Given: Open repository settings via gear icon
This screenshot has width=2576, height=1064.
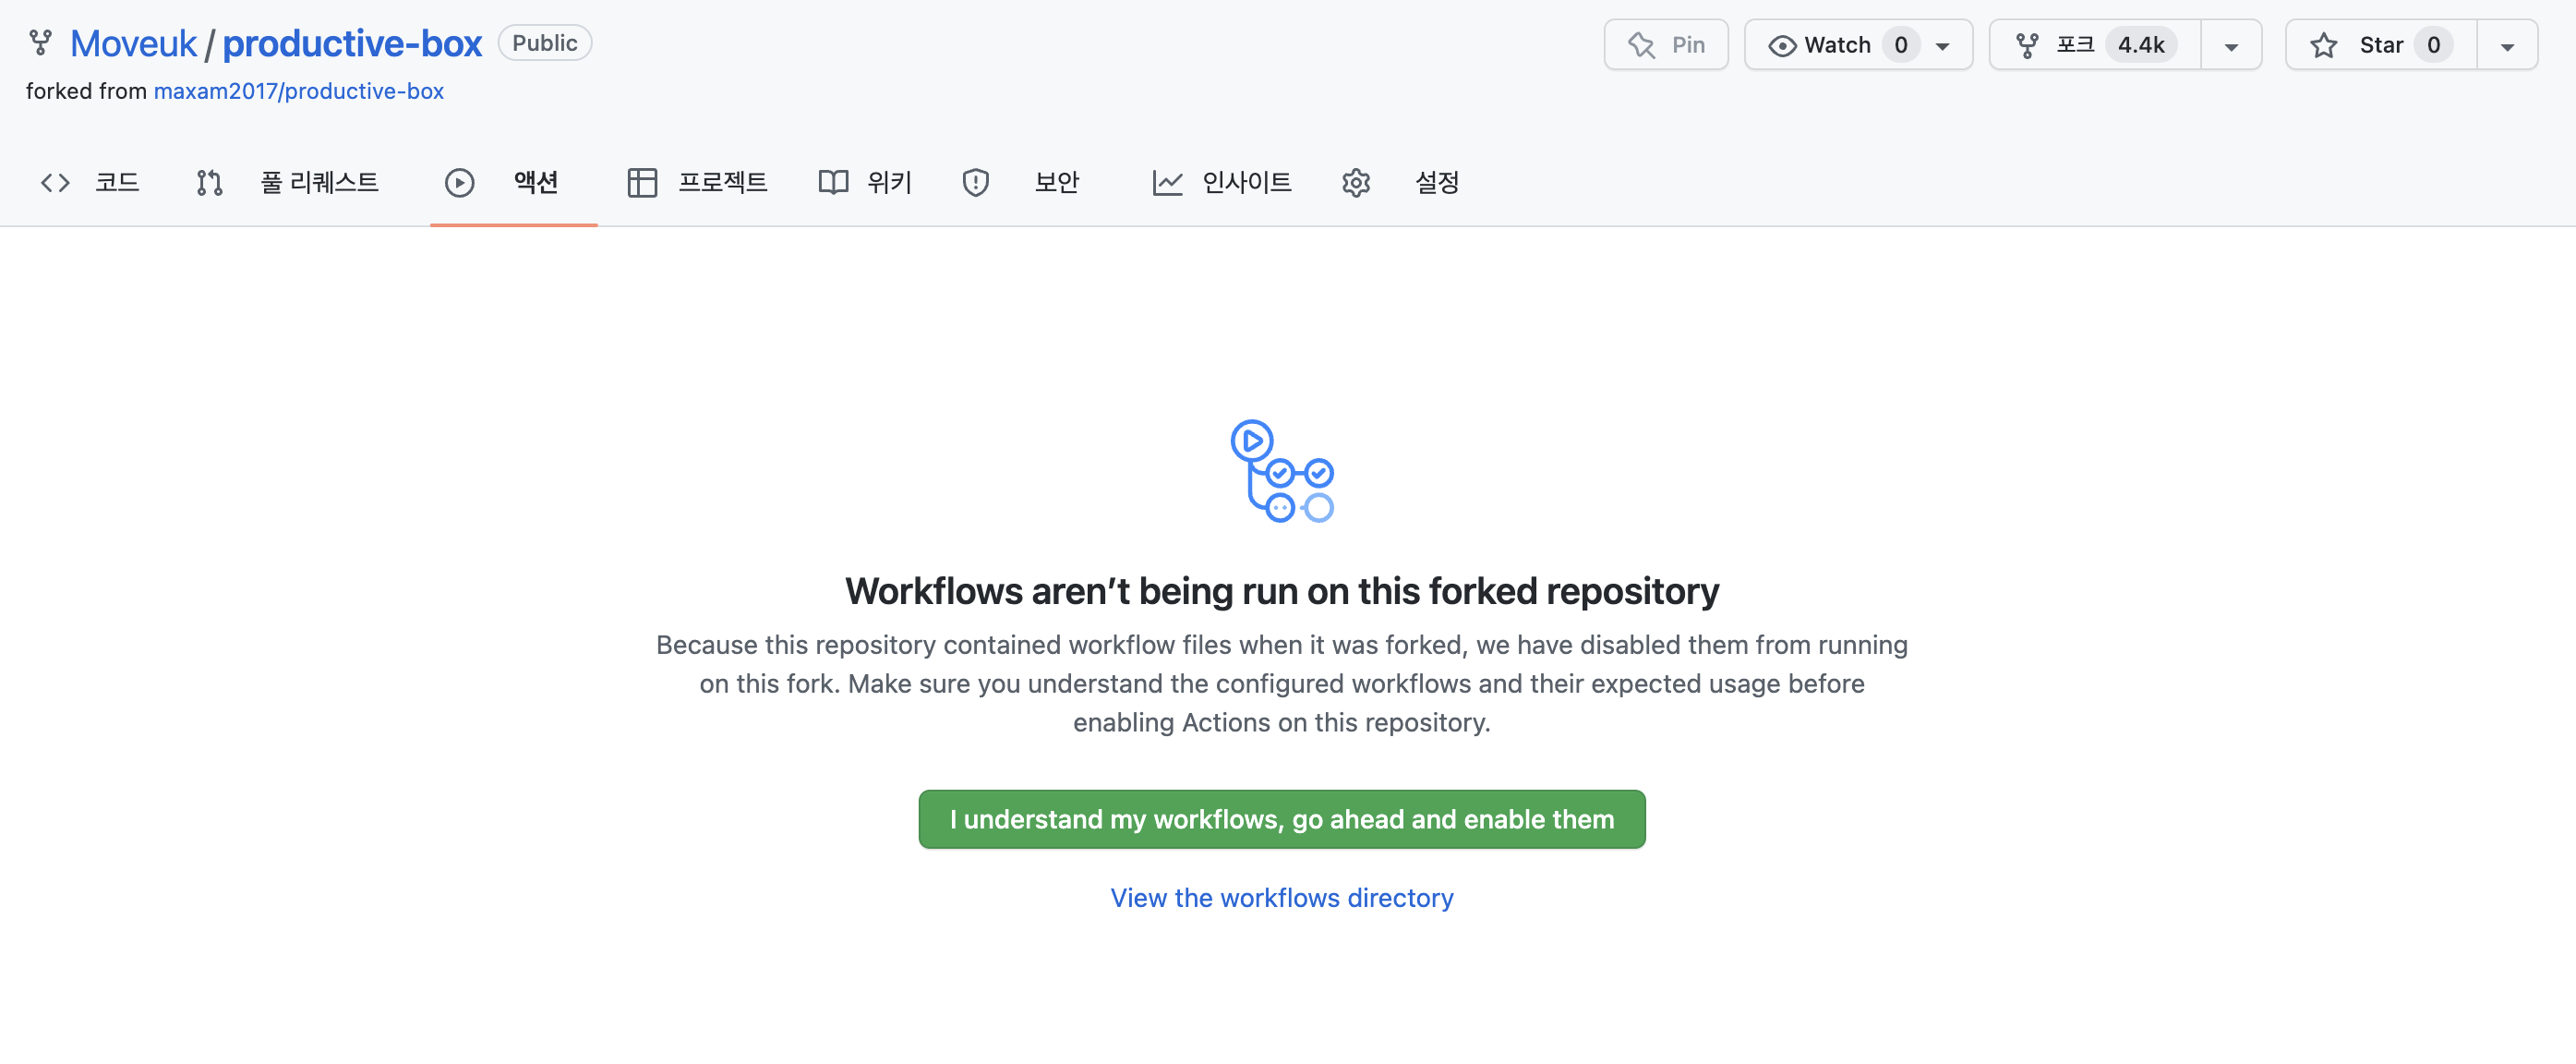Looking at the screenshot, I should (x=1355, y=182).
